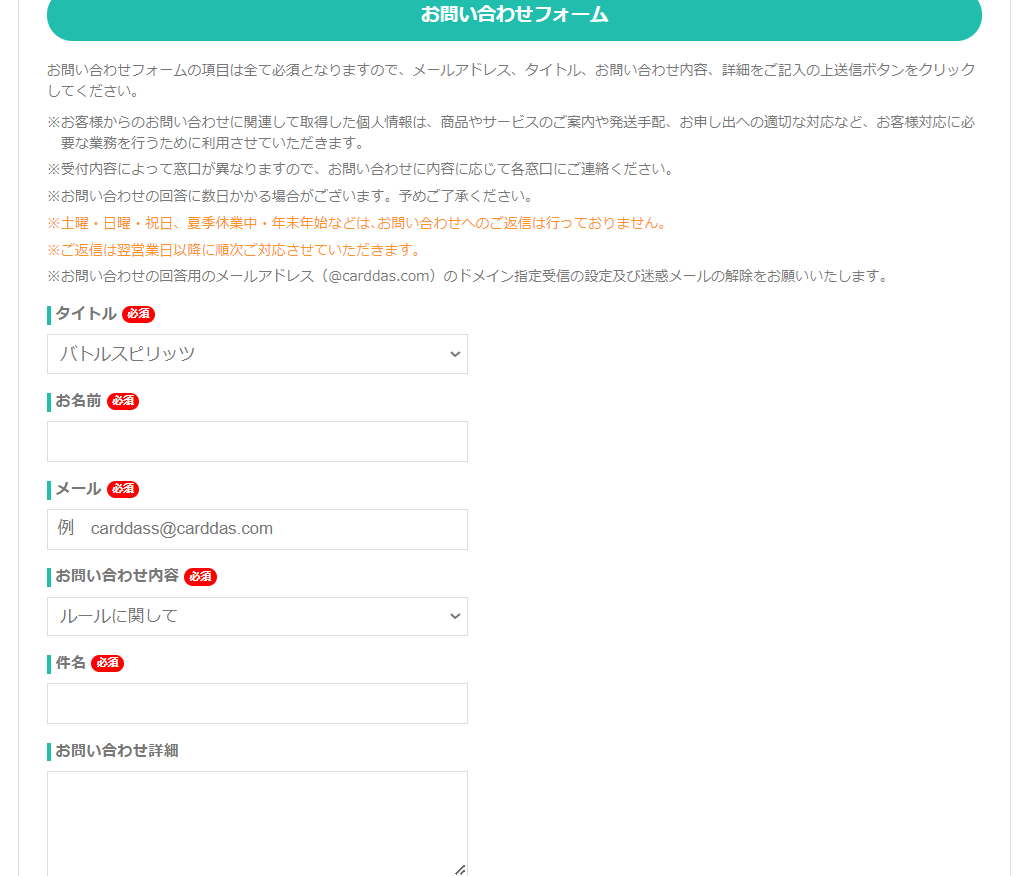This screenshot has width=1031, height=876.
Task: Click the @carddas.com domain notice text
Action: (x=468, y=276)
